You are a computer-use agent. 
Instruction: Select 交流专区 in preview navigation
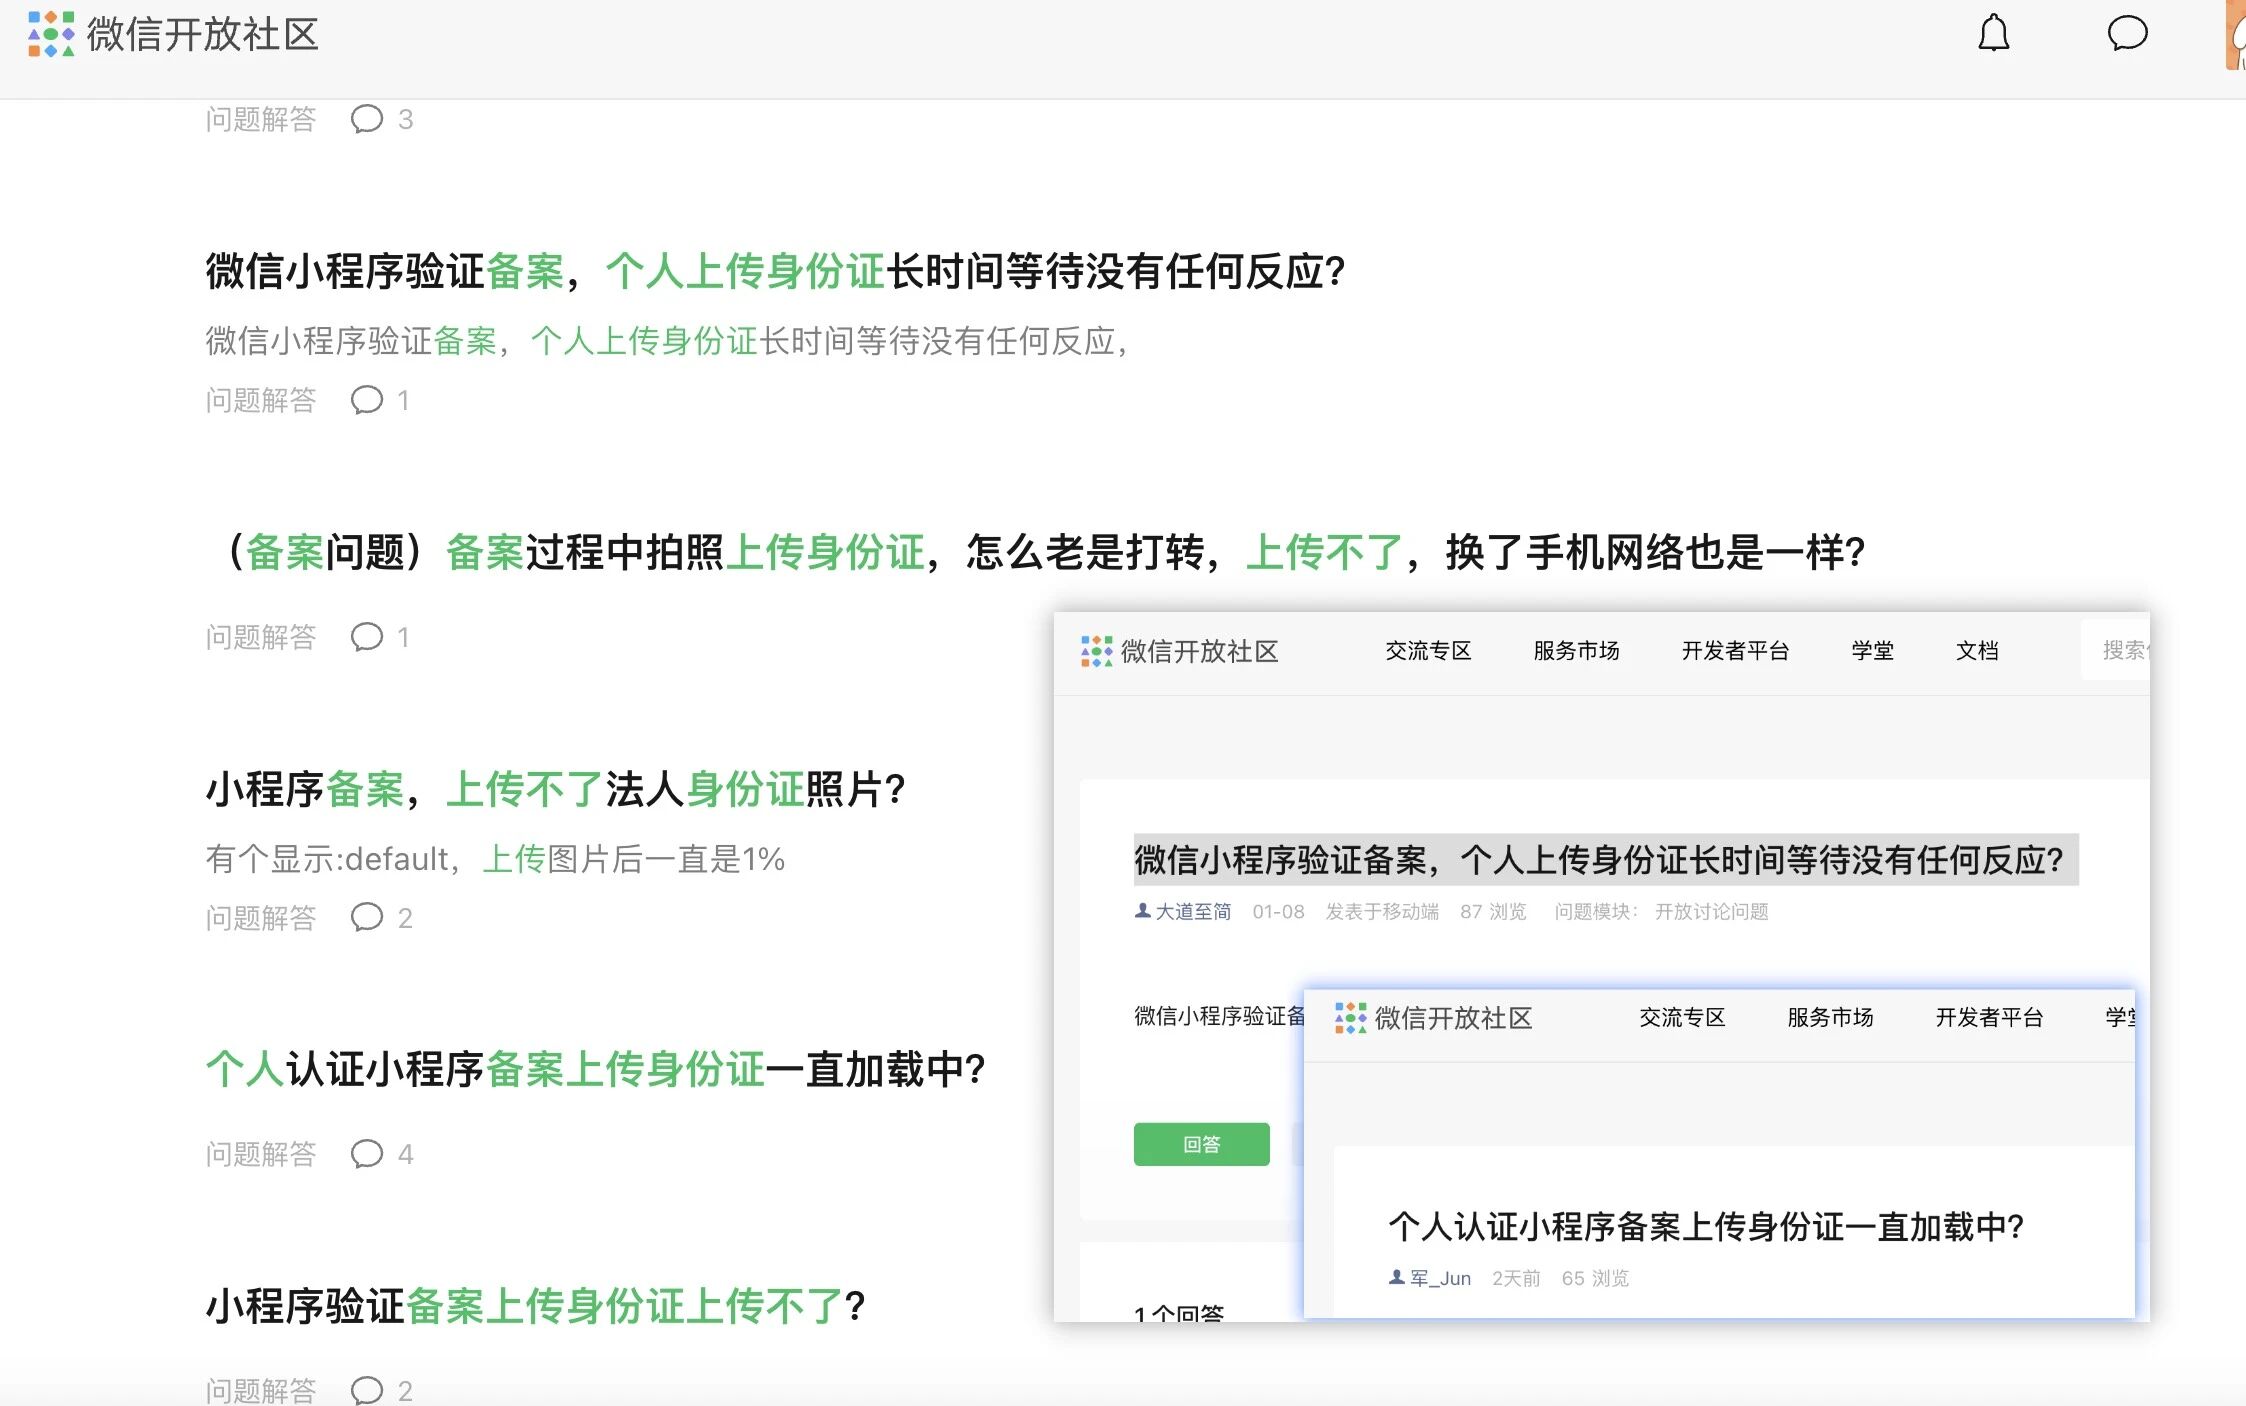1428,651
